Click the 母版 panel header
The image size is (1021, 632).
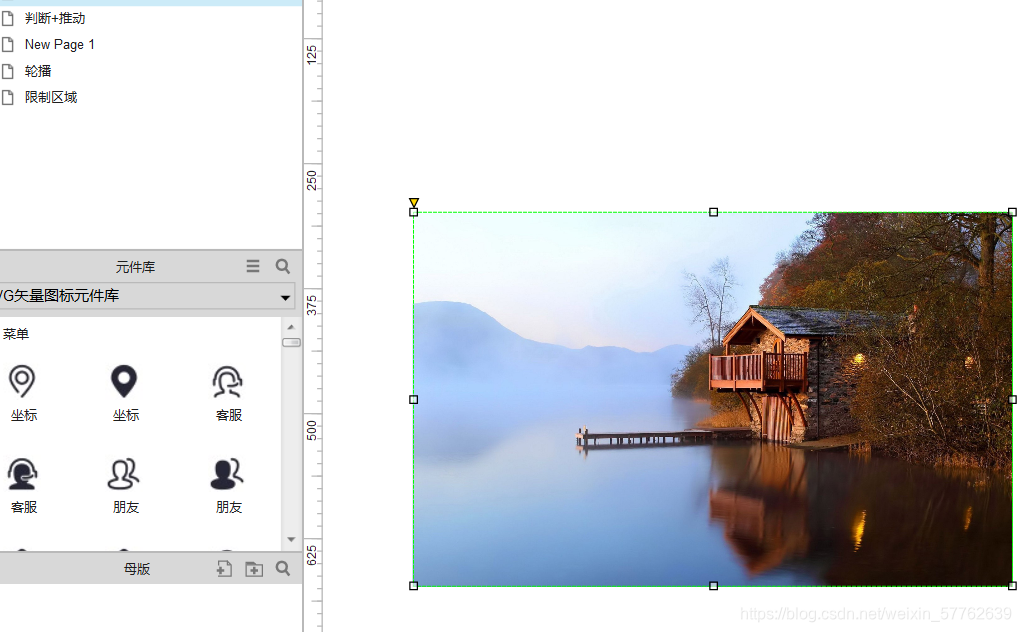(137, 569)
